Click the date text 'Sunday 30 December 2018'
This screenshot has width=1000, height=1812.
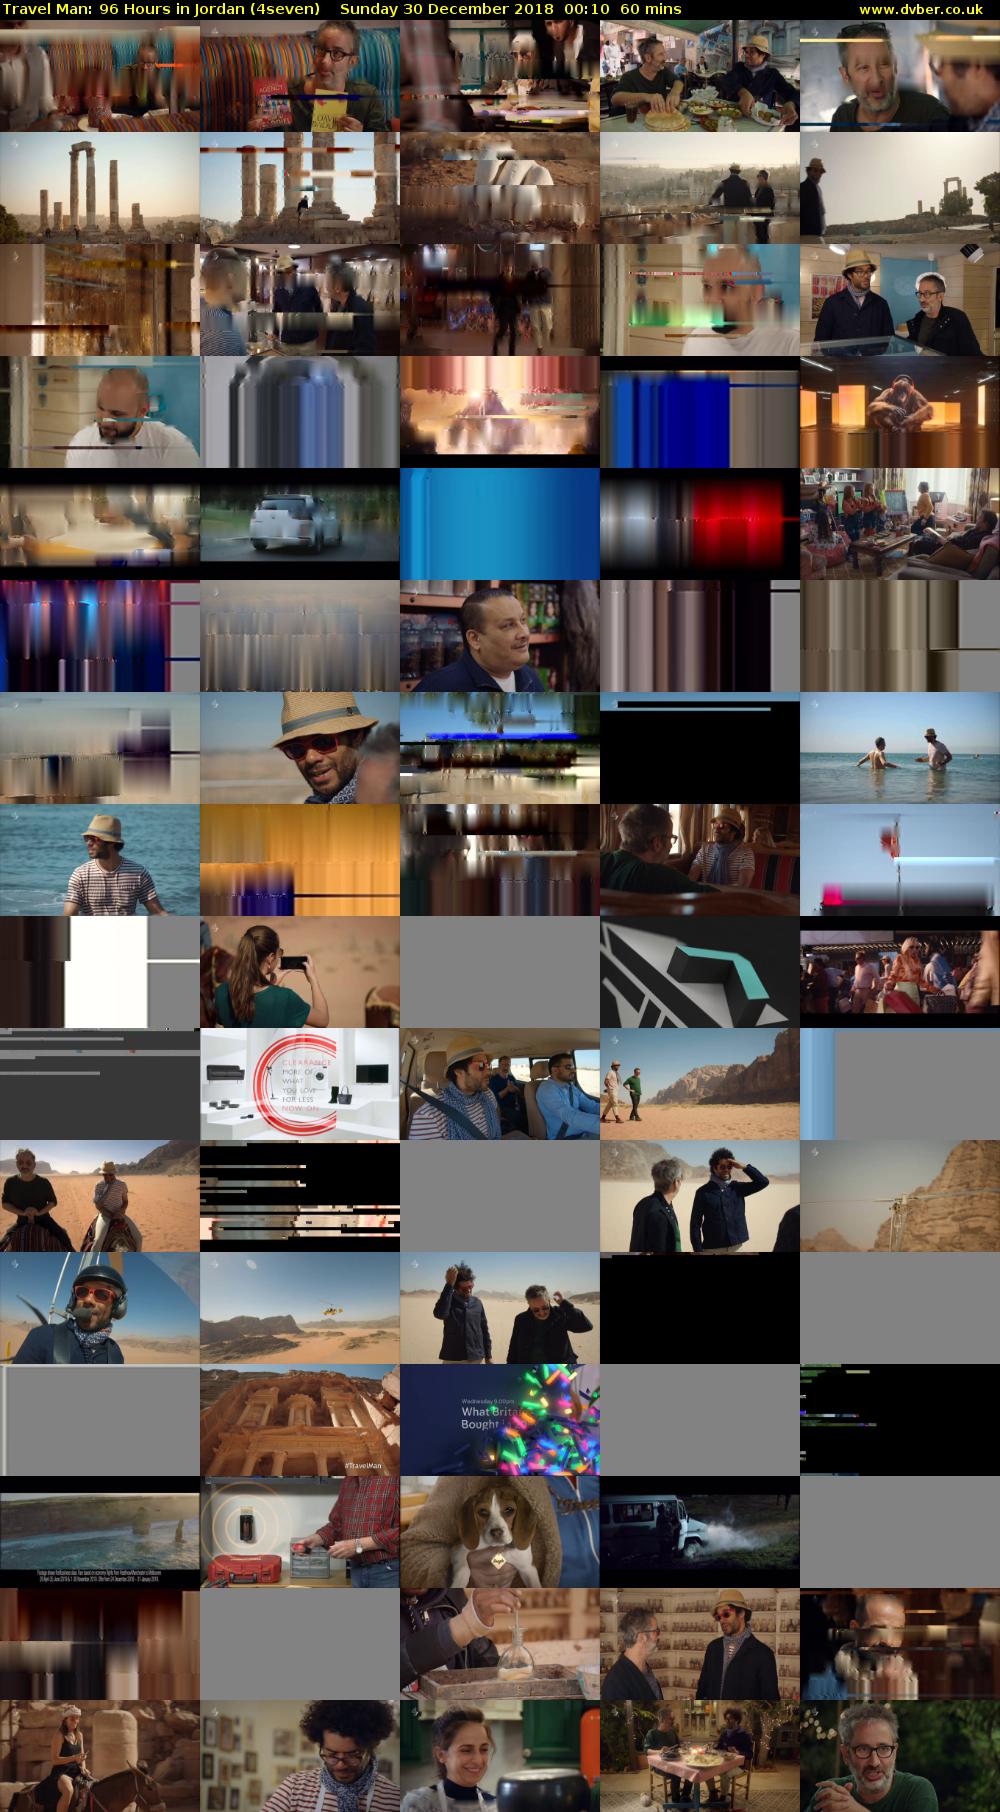click(x=447, y=9)
